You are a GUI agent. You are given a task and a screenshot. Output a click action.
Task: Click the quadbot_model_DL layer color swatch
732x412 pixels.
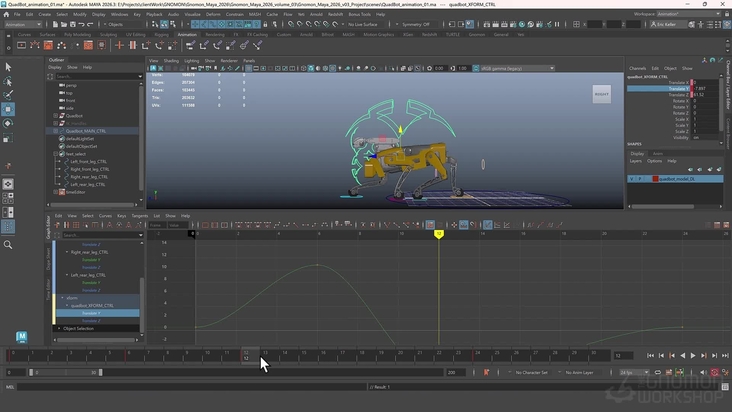click(x=656, y=179)
